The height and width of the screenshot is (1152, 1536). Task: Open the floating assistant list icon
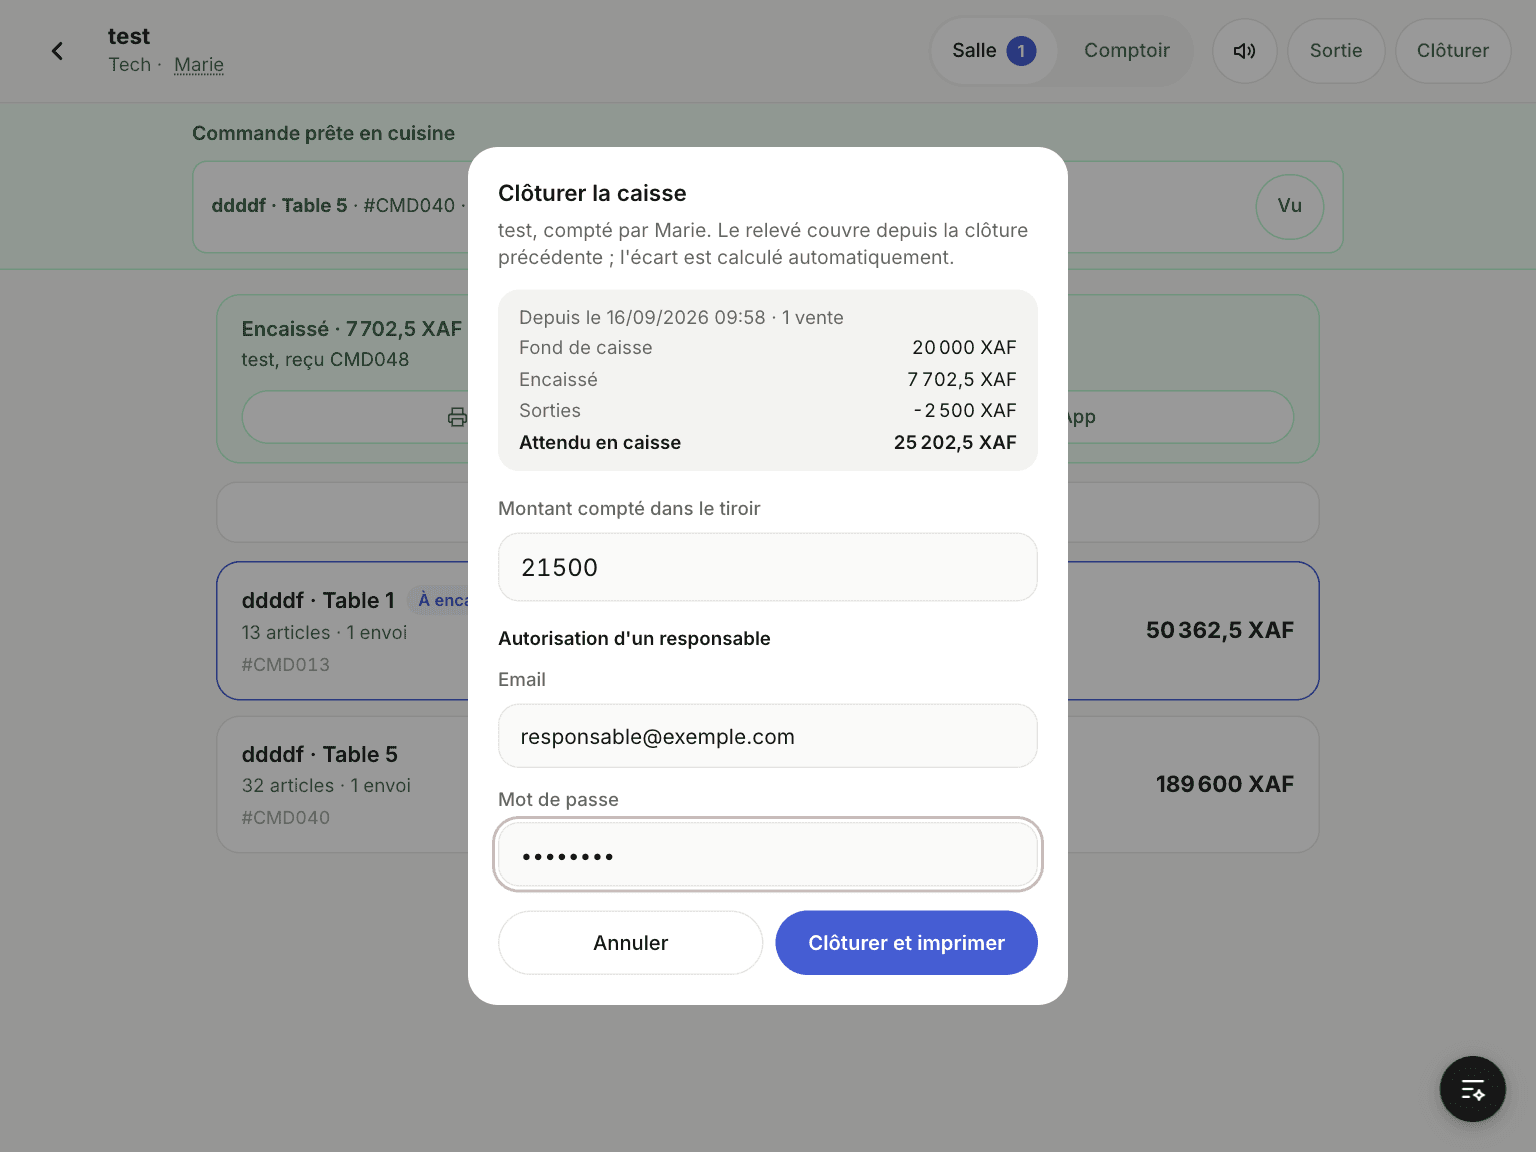tap(1472, 1089)
